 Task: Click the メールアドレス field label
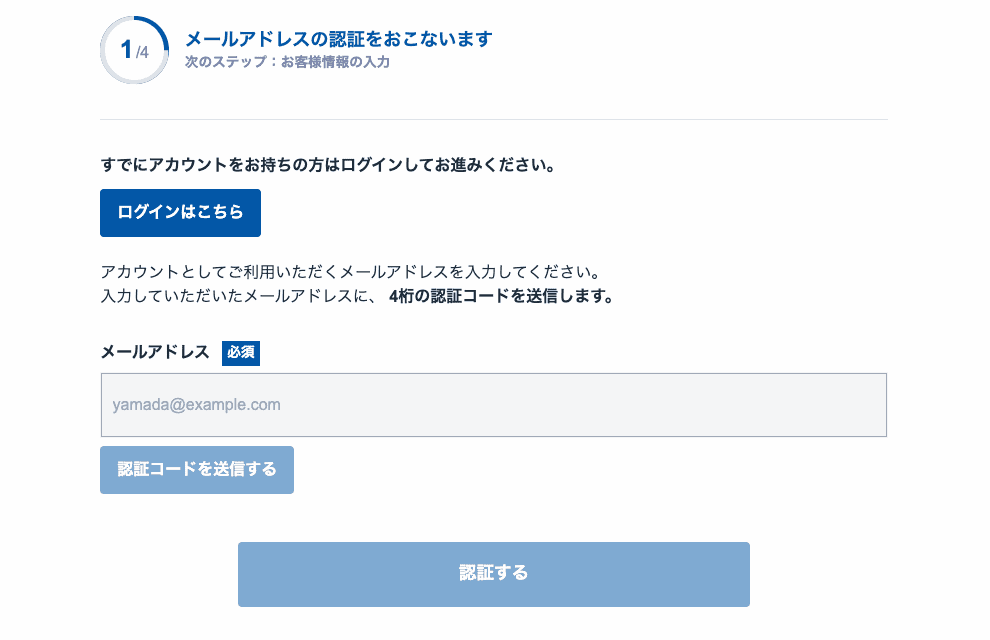click(155, 352)
